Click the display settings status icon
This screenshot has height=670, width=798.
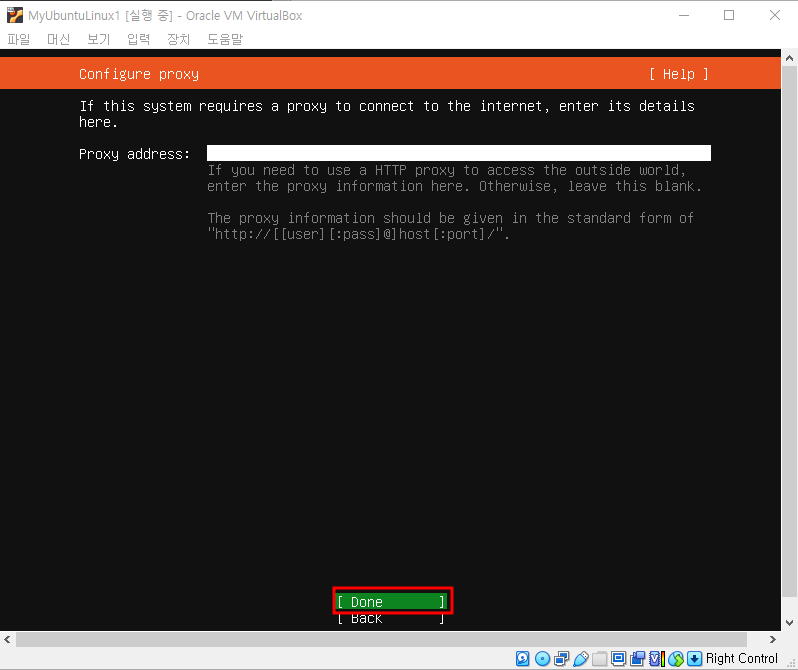618,658
